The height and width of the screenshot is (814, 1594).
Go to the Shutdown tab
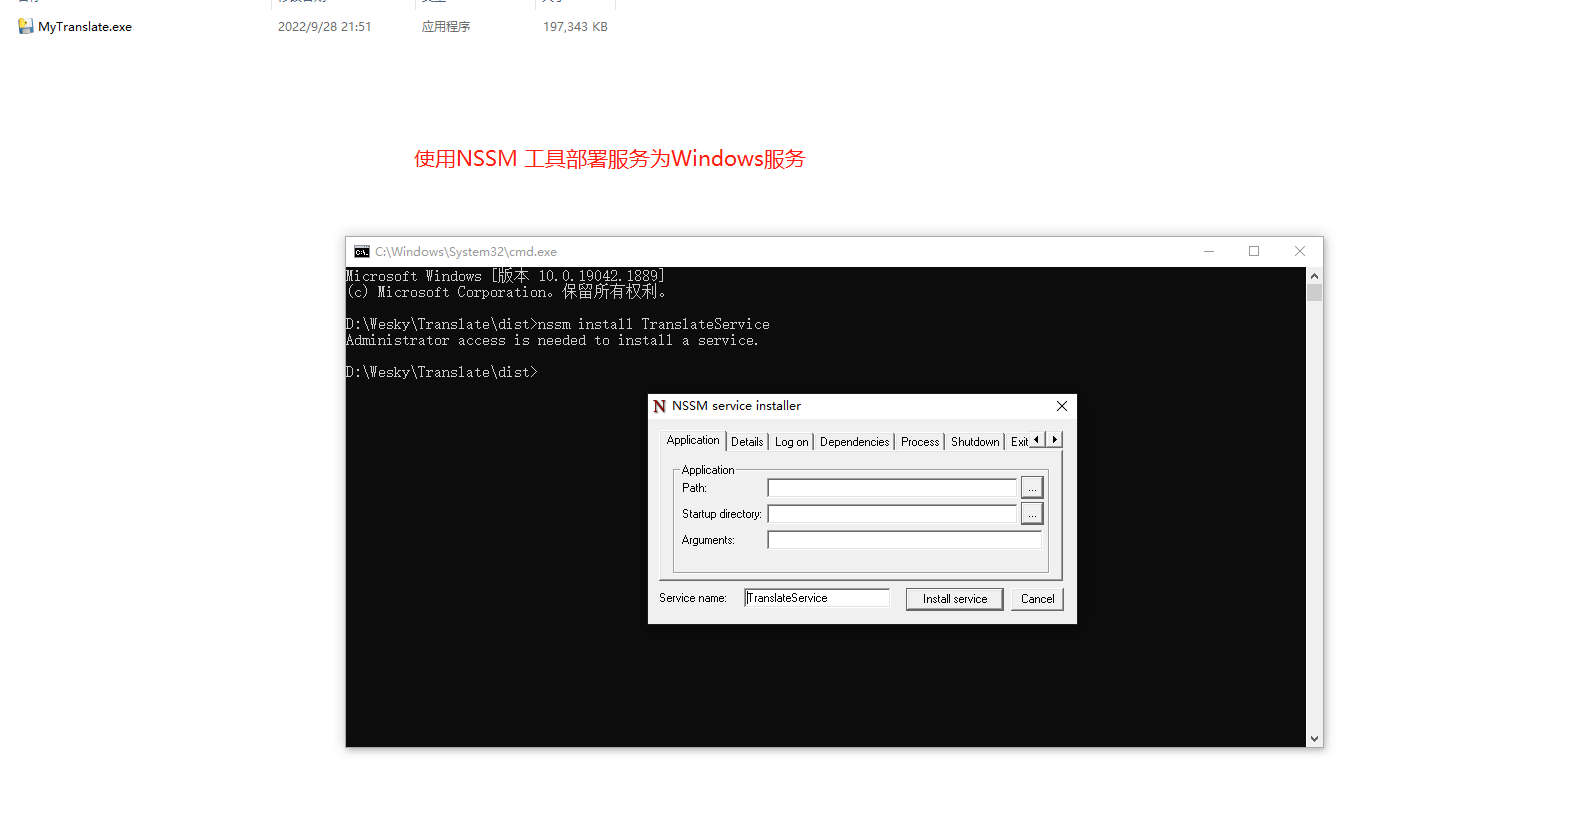pyautogui.click(x=975, y=442)
